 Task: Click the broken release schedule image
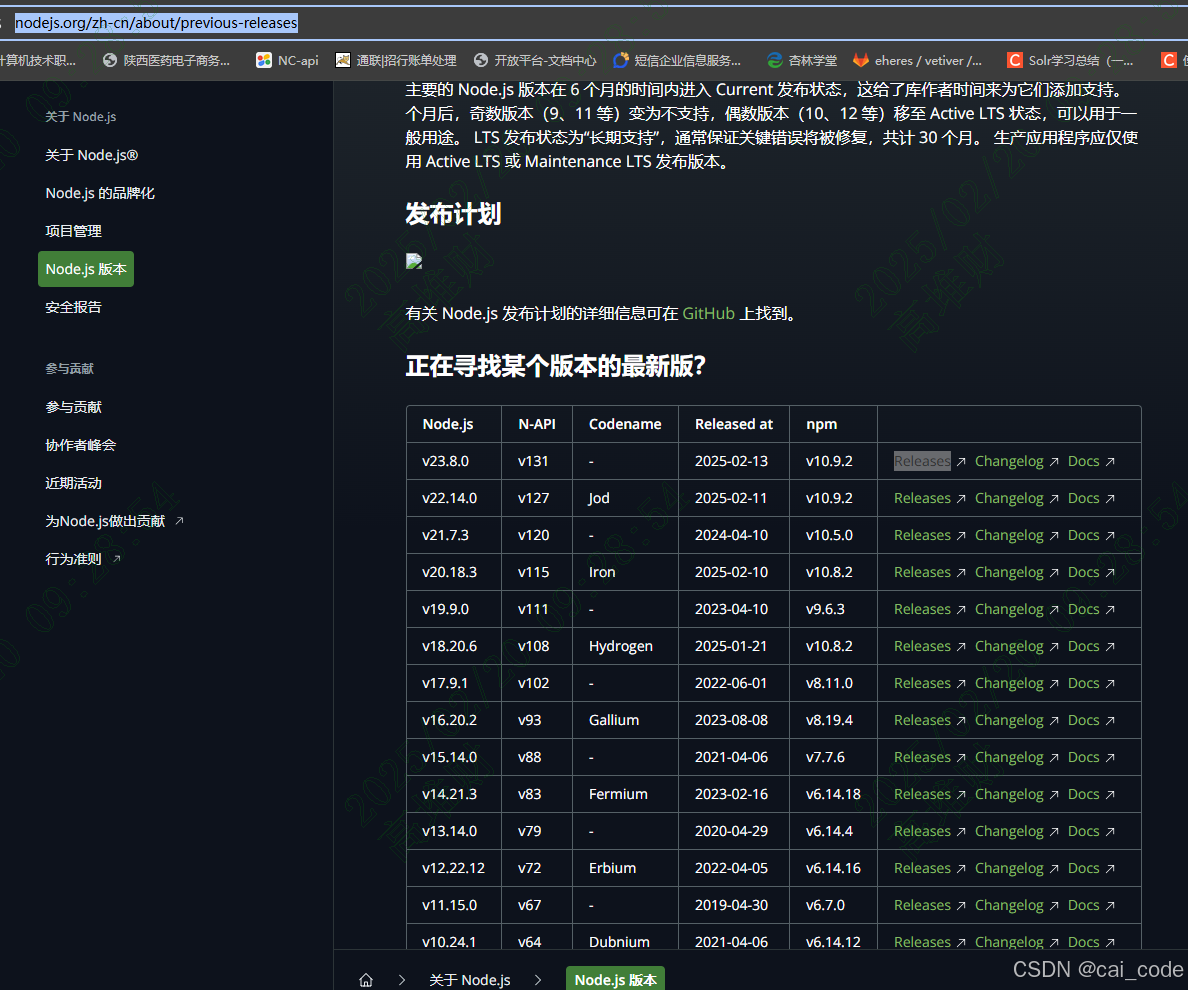[x=414, y=261]
